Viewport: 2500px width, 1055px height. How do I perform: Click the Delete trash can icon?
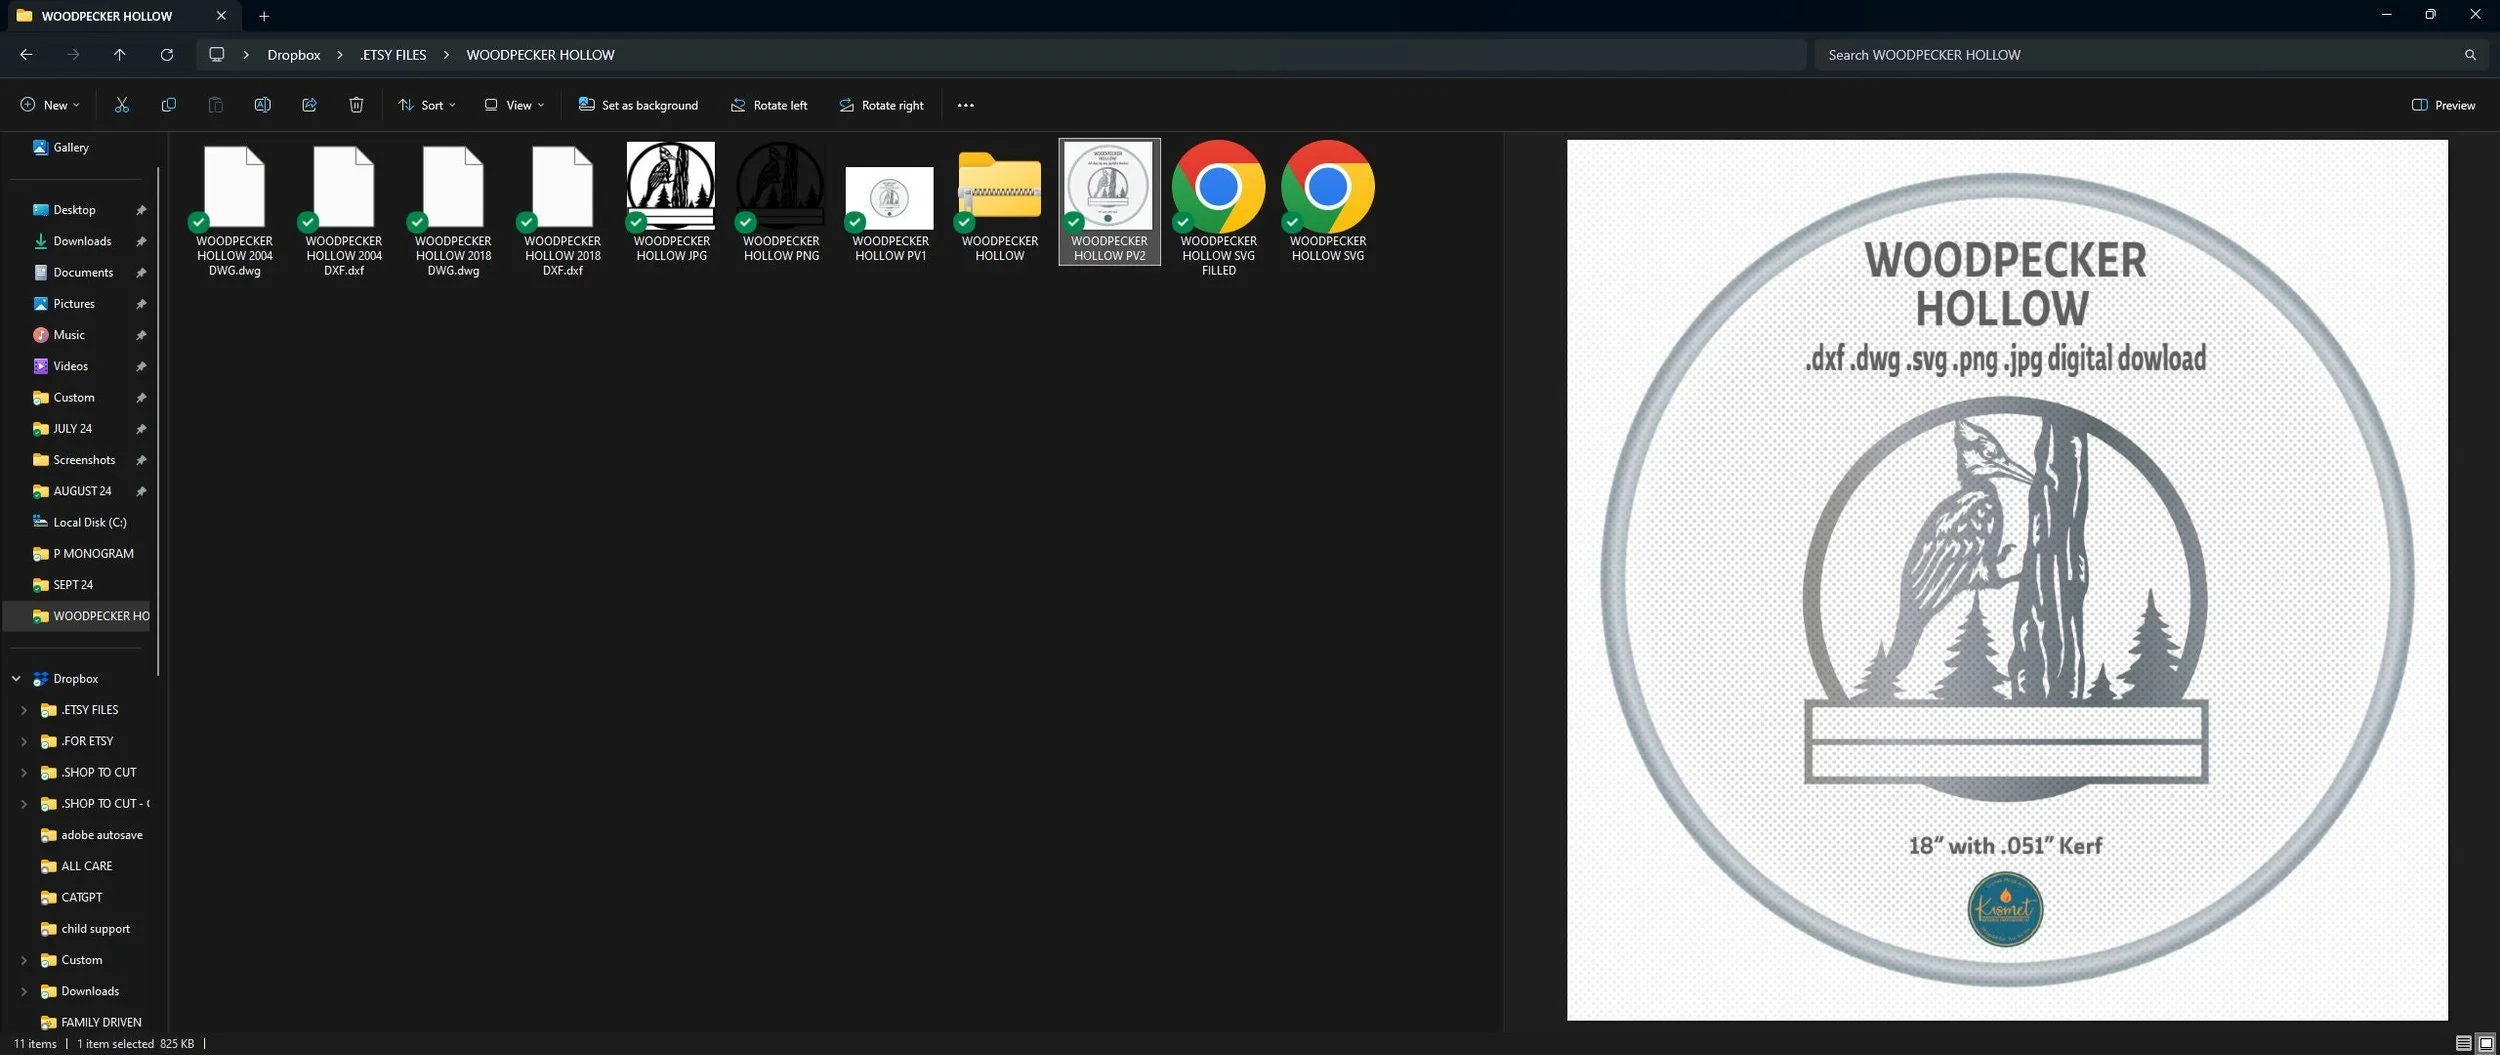pyautogui.click(x=356, y=105)
